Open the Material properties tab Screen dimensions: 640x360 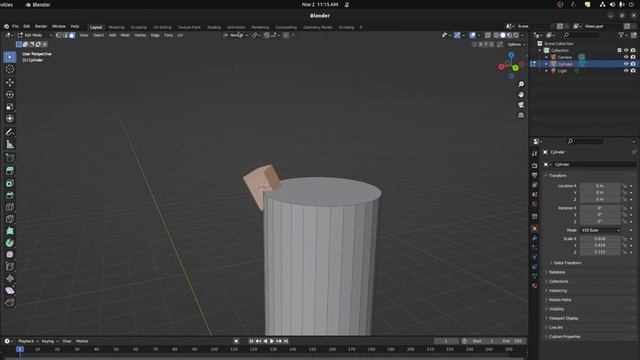pyautogui.click(x=535, y=286)
